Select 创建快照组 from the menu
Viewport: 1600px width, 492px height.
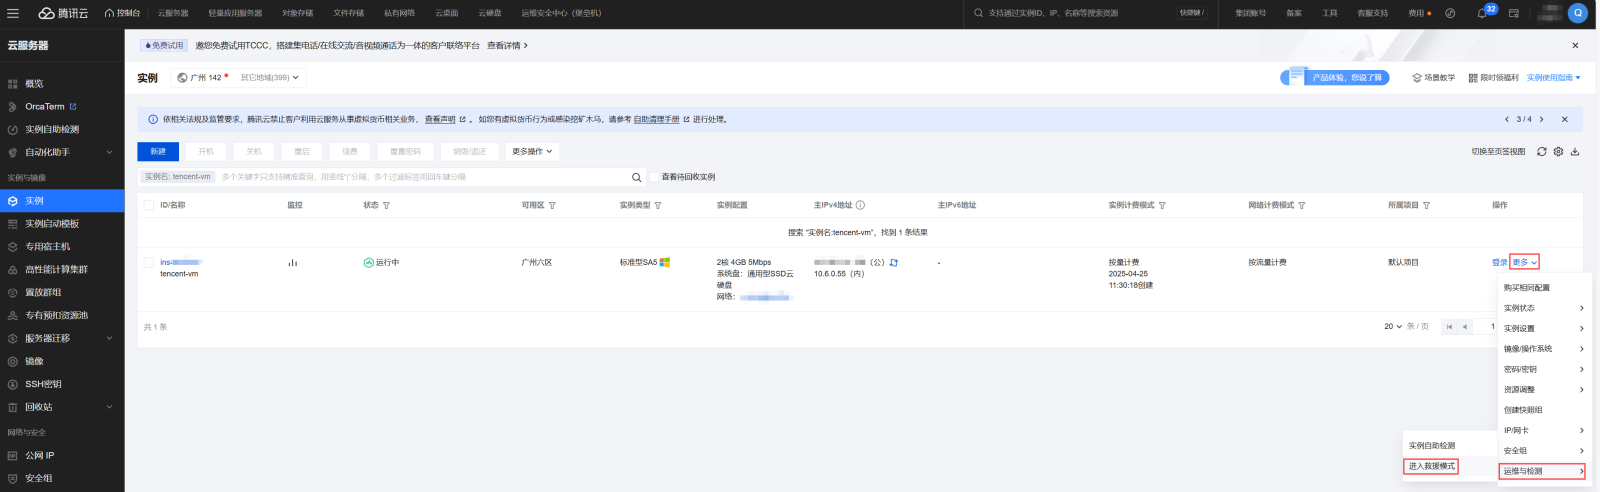click(1543, 410)
